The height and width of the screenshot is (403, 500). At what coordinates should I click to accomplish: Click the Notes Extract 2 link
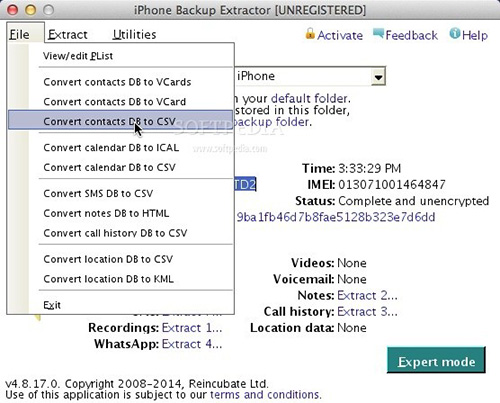[367, 295]
